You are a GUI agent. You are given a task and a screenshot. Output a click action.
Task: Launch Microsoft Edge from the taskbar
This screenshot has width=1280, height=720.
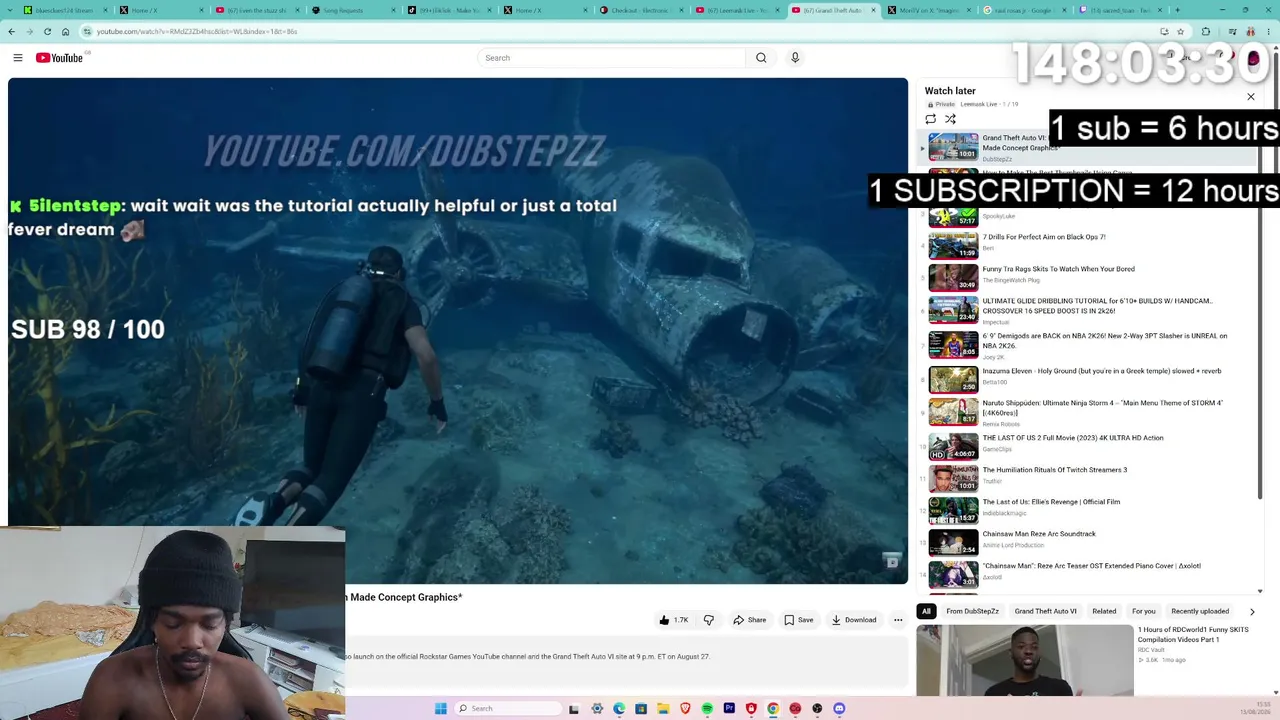tap(619, 708)
